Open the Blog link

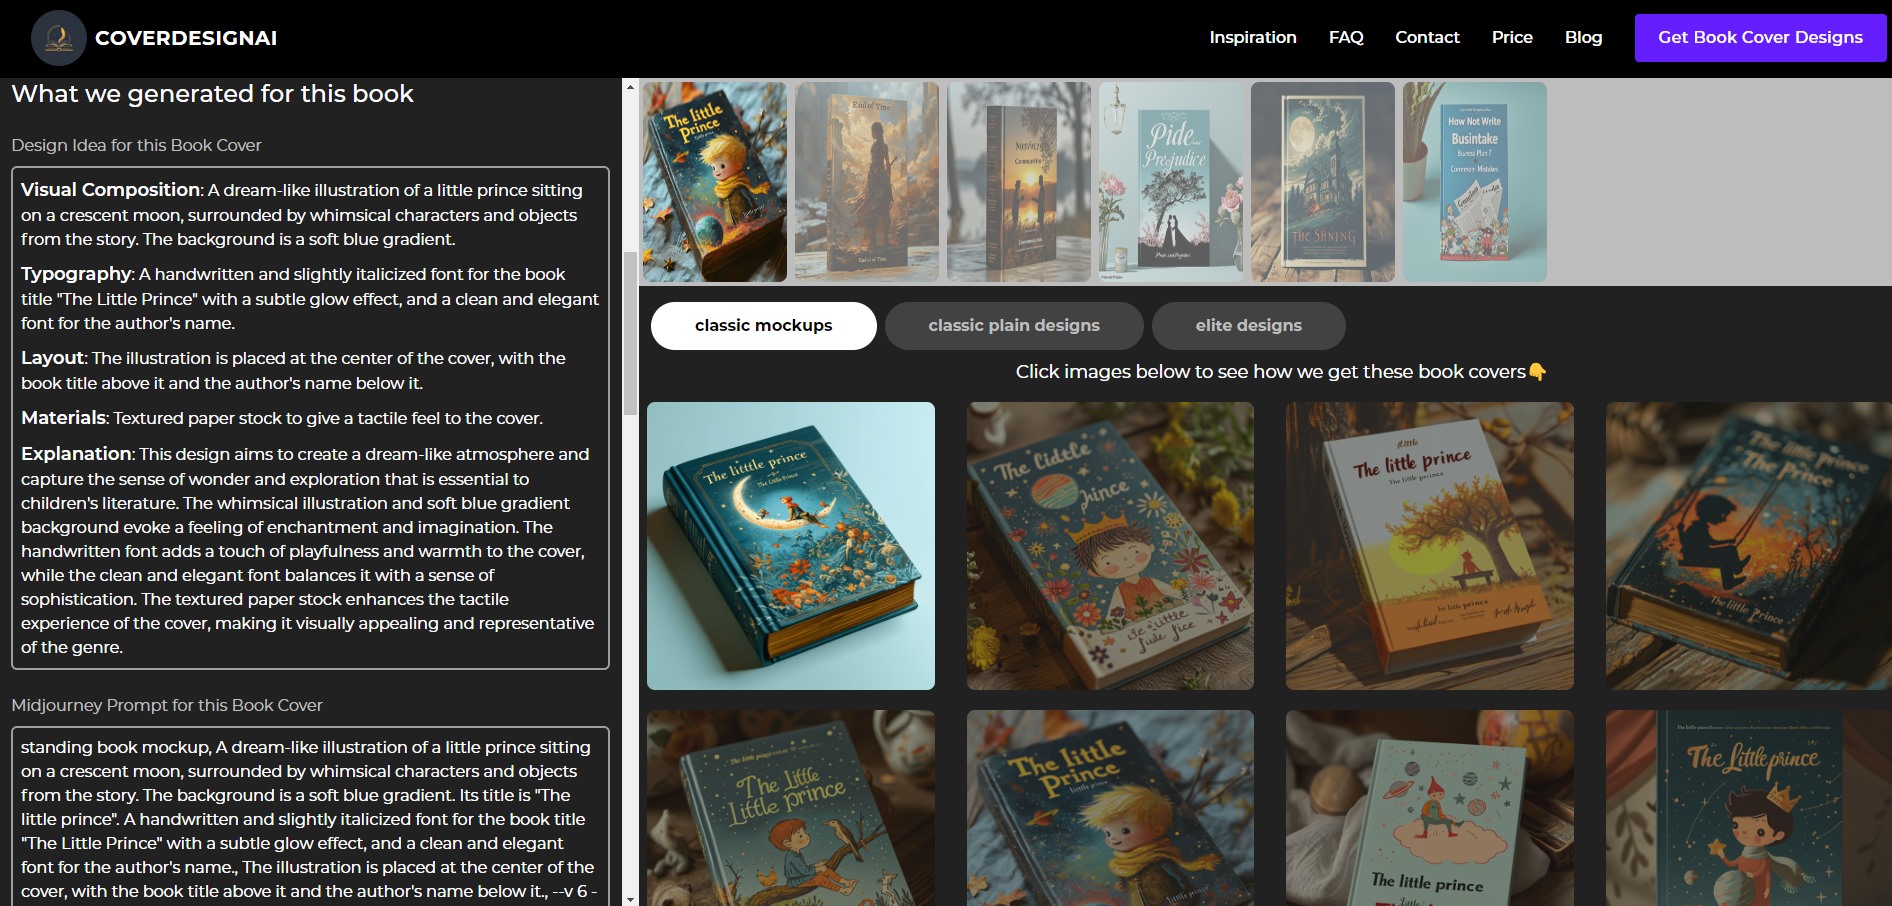click(x=1583, y=37)
